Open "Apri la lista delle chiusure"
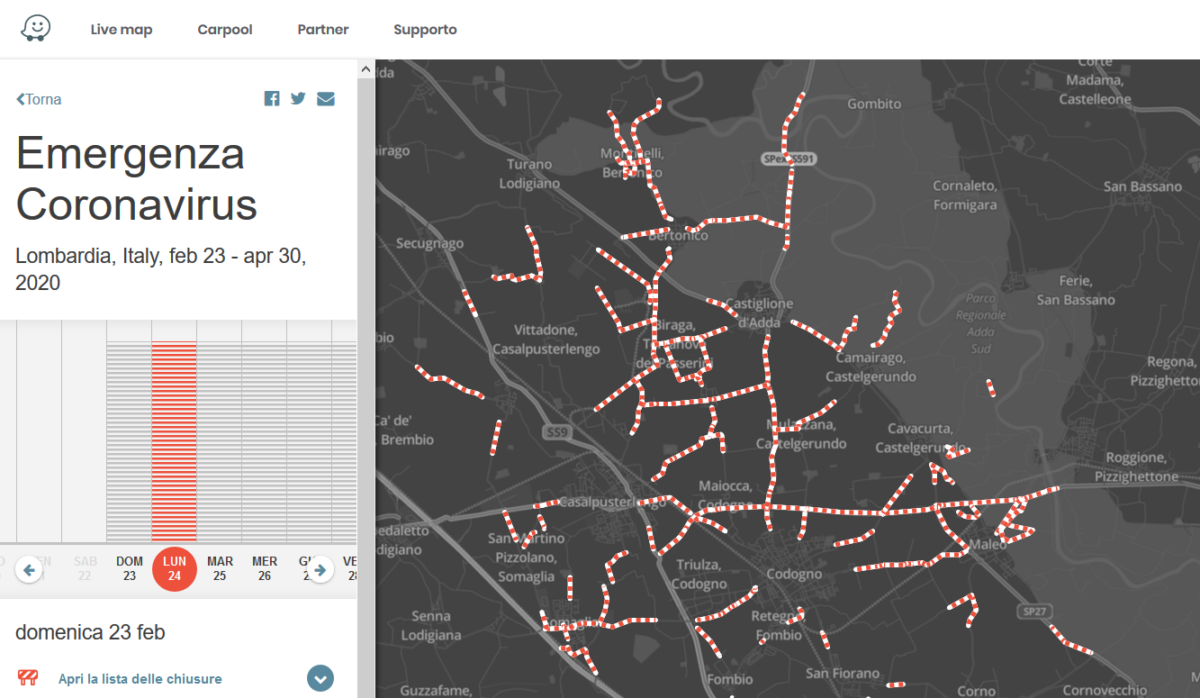Image resolution: width=1200 pixels, height=698 pixels. pyautogui.click(x=139, y=678)
